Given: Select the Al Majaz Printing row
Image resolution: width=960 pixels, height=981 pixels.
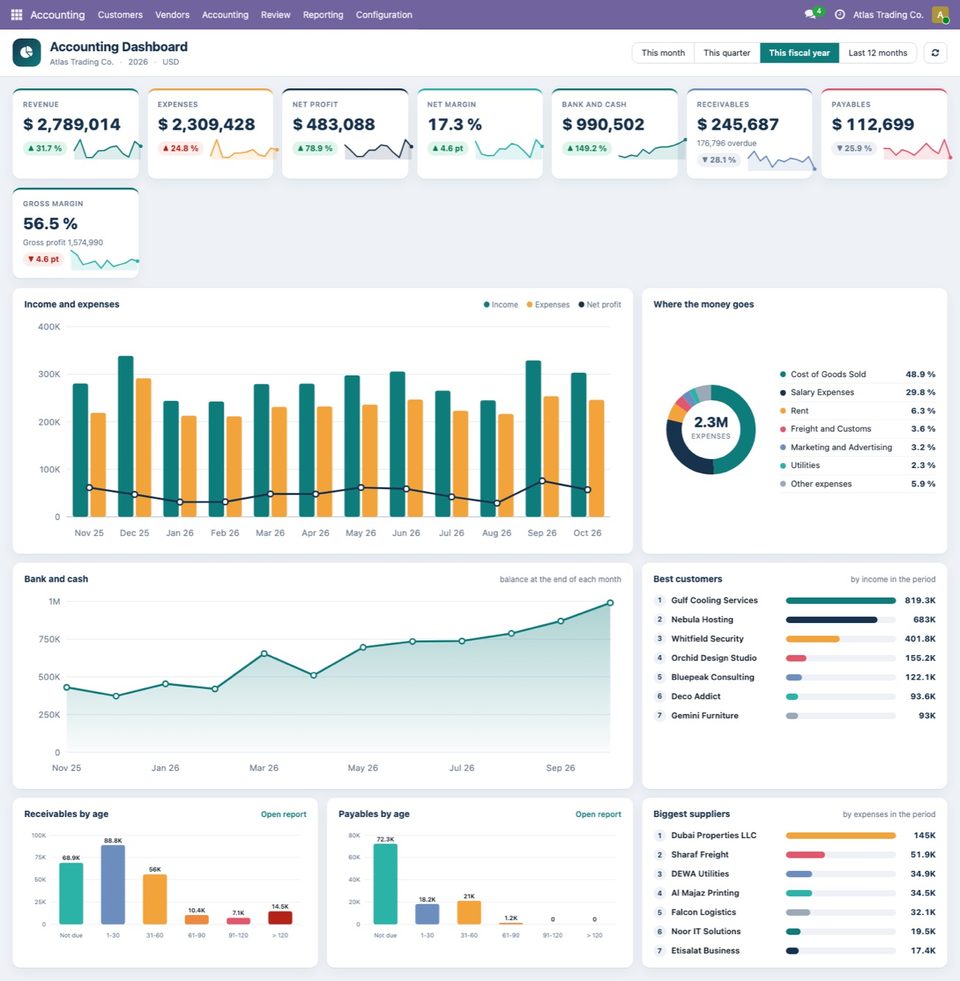Looking at the screenshot, I should click(x=794, y=893).
